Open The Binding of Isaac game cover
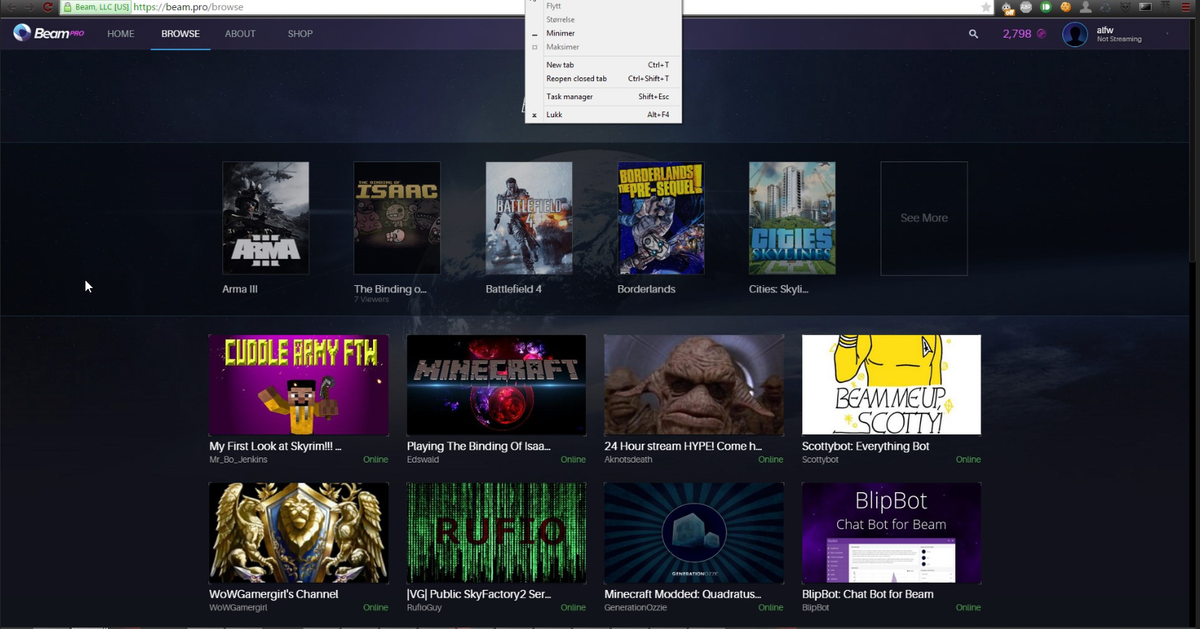1200x629 pixels. point(397,218)
